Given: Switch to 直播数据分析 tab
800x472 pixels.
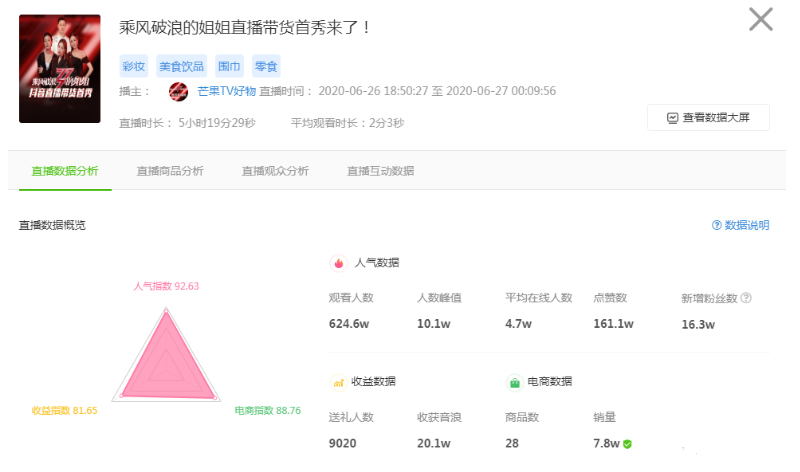Looking at the screenshot, I should point(65,171).
